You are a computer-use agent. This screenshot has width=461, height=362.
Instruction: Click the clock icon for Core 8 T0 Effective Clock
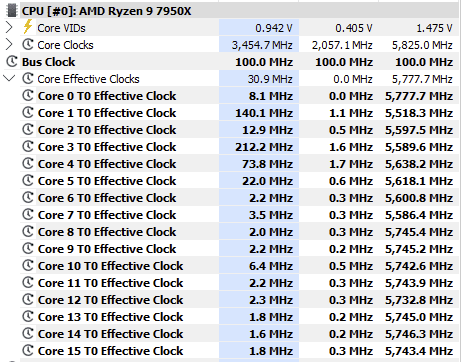click(x=28, y=231)
